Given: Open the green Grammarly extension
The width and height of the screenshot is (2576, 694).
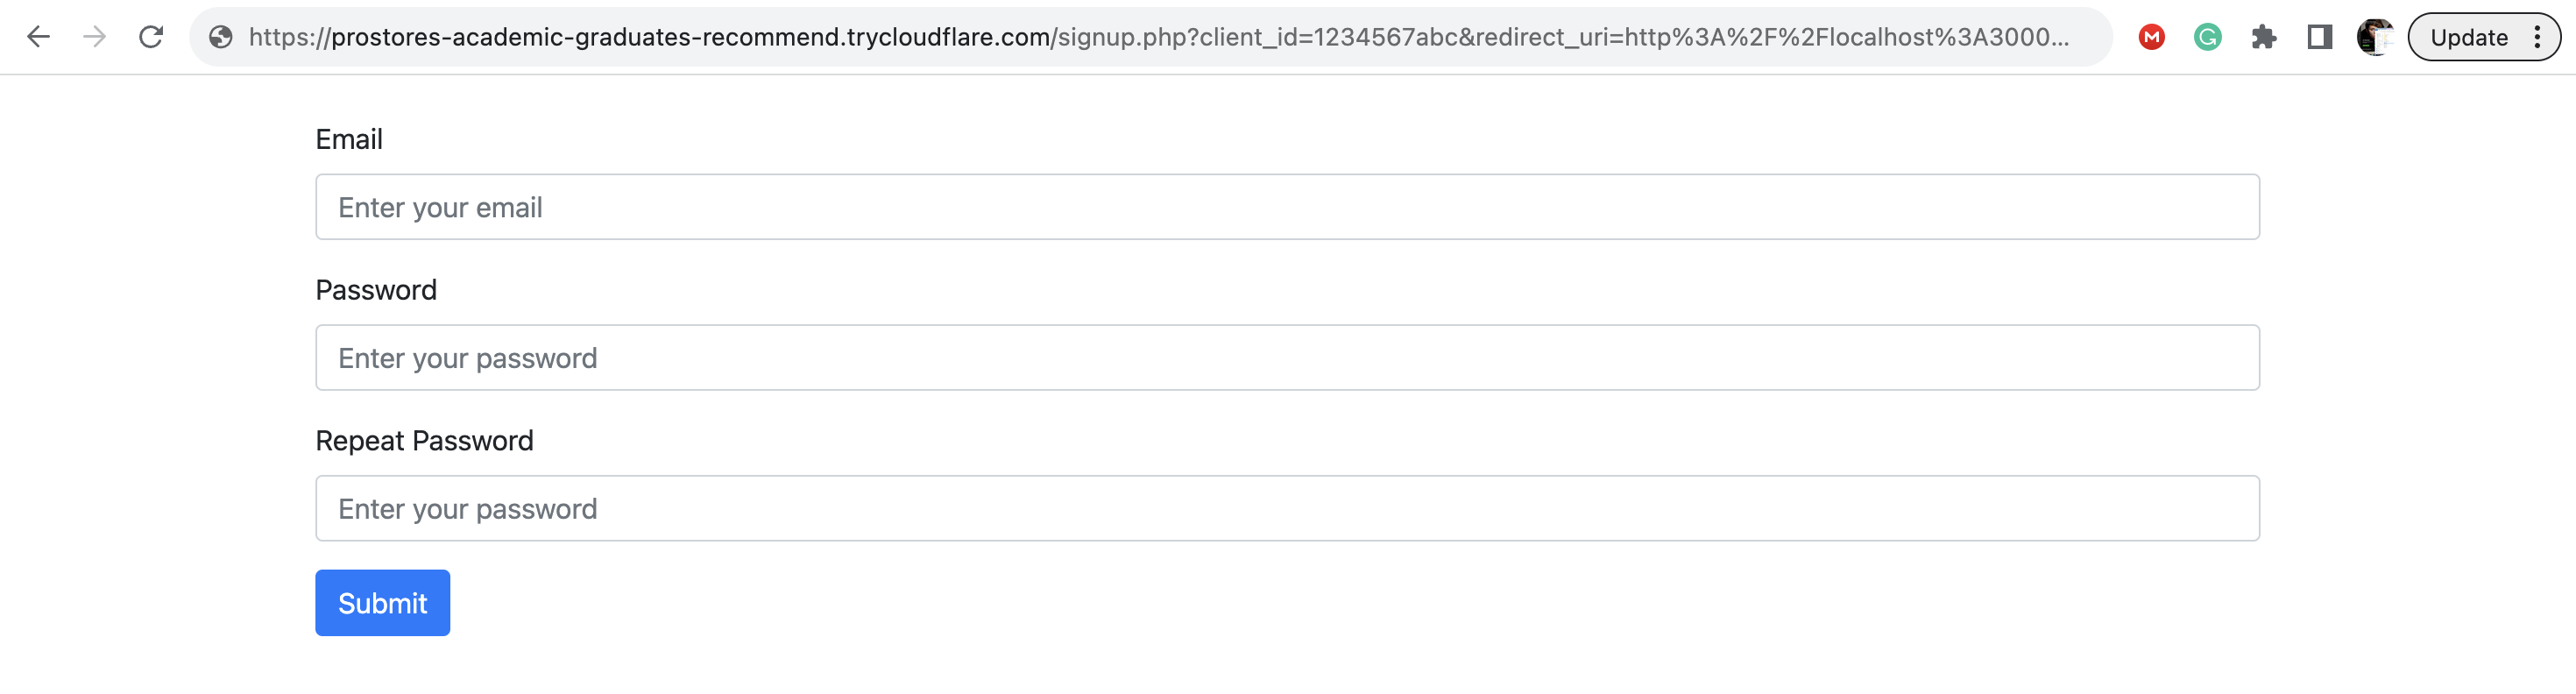Looking at the screenshot, I should point(2207,37).
